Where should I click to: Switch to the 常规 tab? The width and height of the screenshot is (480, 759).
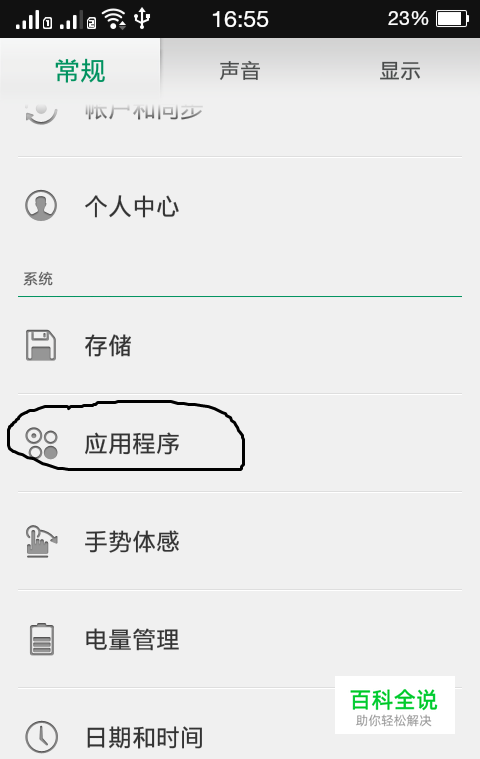[x=80, y=71]
